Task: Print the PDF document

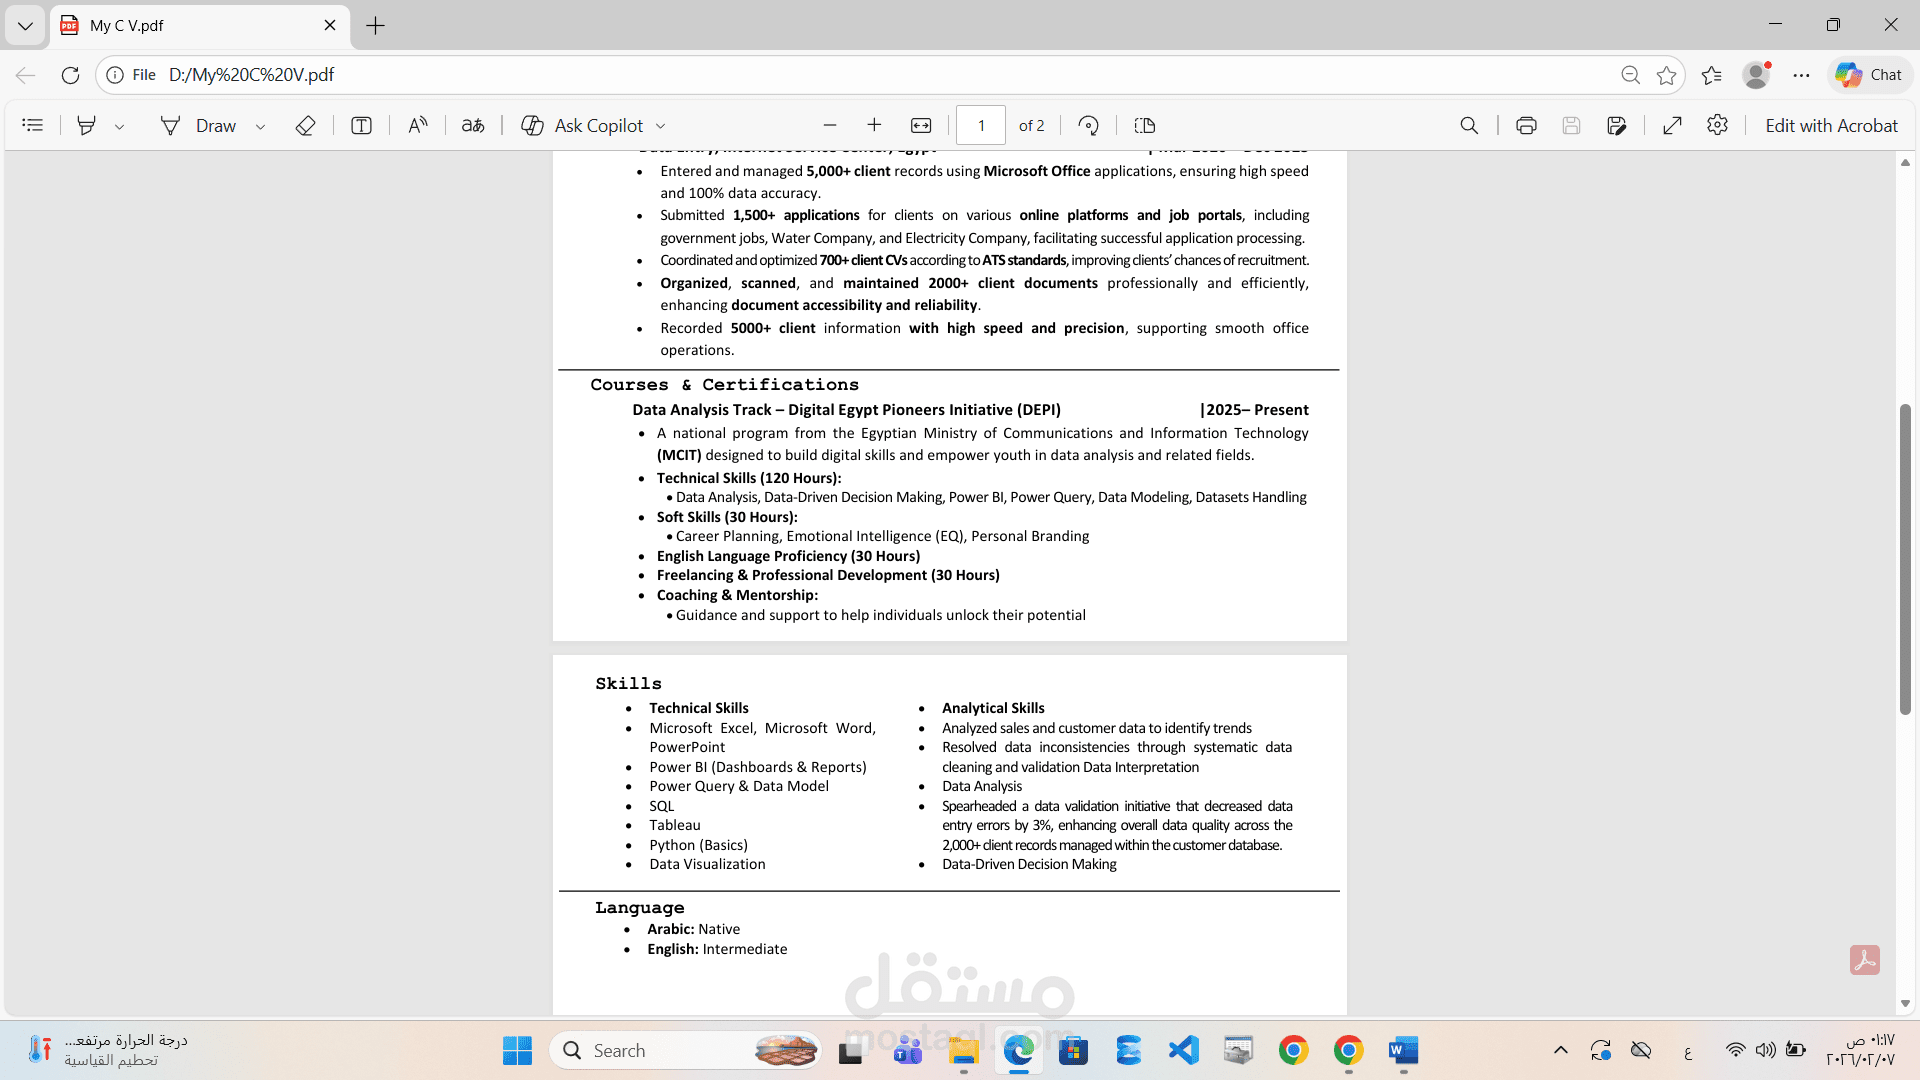Action: tap(1526, 125)
